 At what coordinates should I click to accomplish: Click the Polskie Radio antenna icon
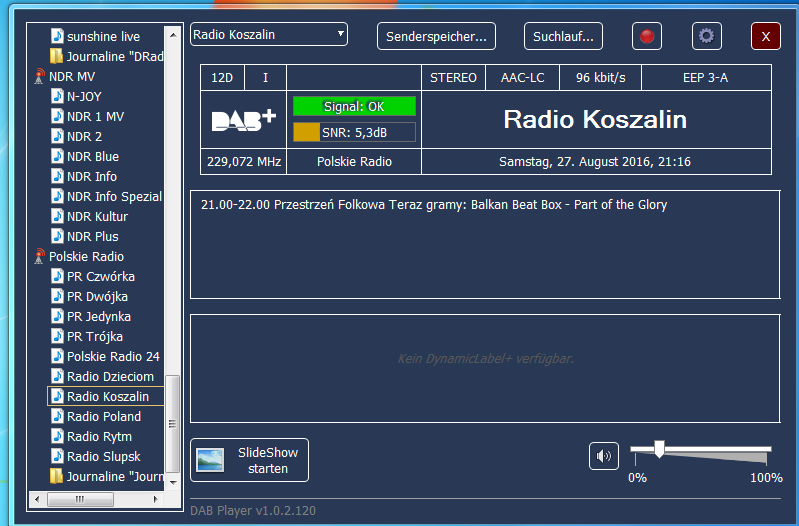tap(39, 256)
